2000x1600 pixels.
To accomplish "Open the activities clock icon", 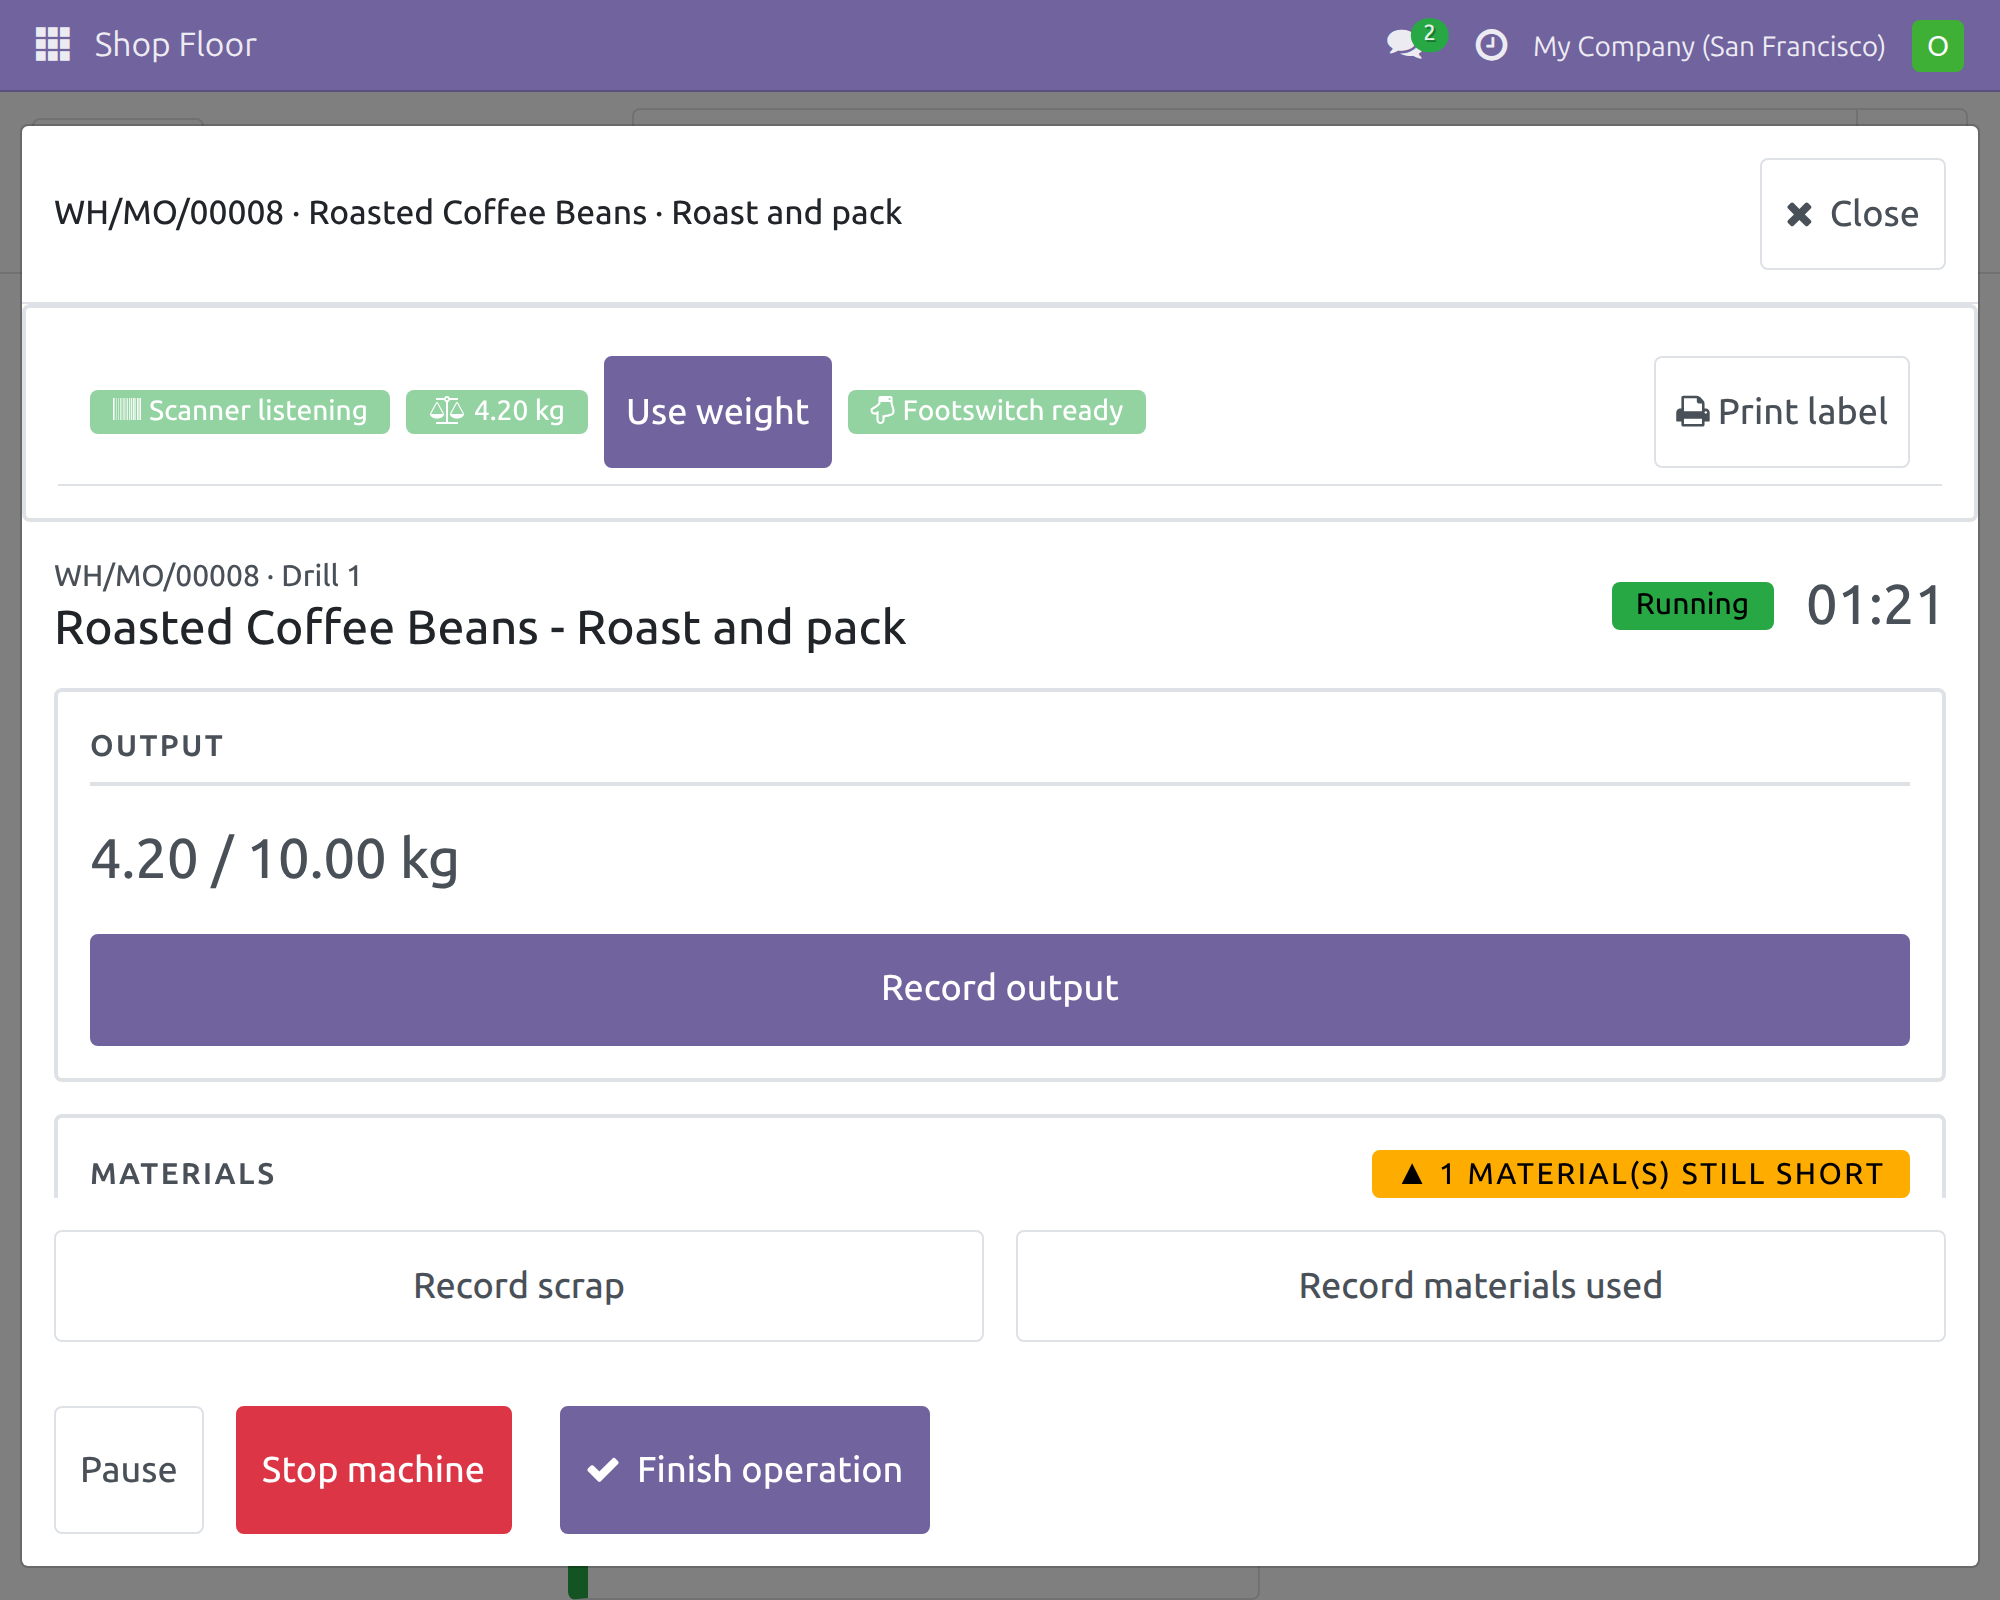I will 1491,45.
